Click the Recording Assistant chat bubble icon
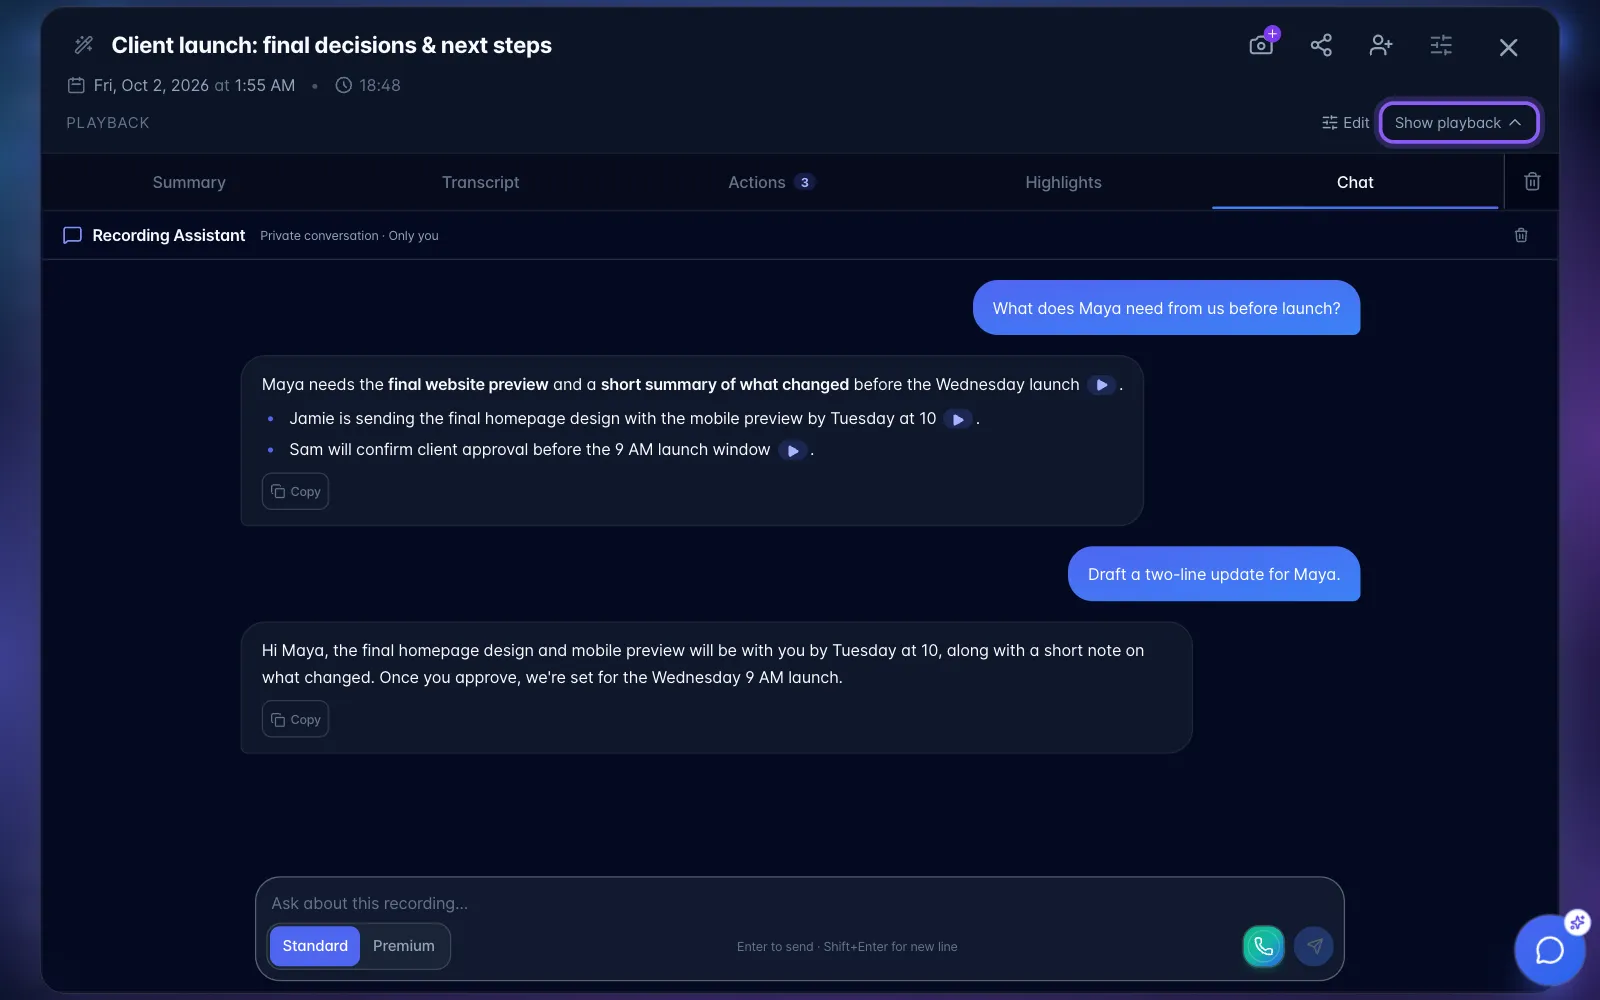The height and width of the screenshot is (1000, 1600). [72, 235]
